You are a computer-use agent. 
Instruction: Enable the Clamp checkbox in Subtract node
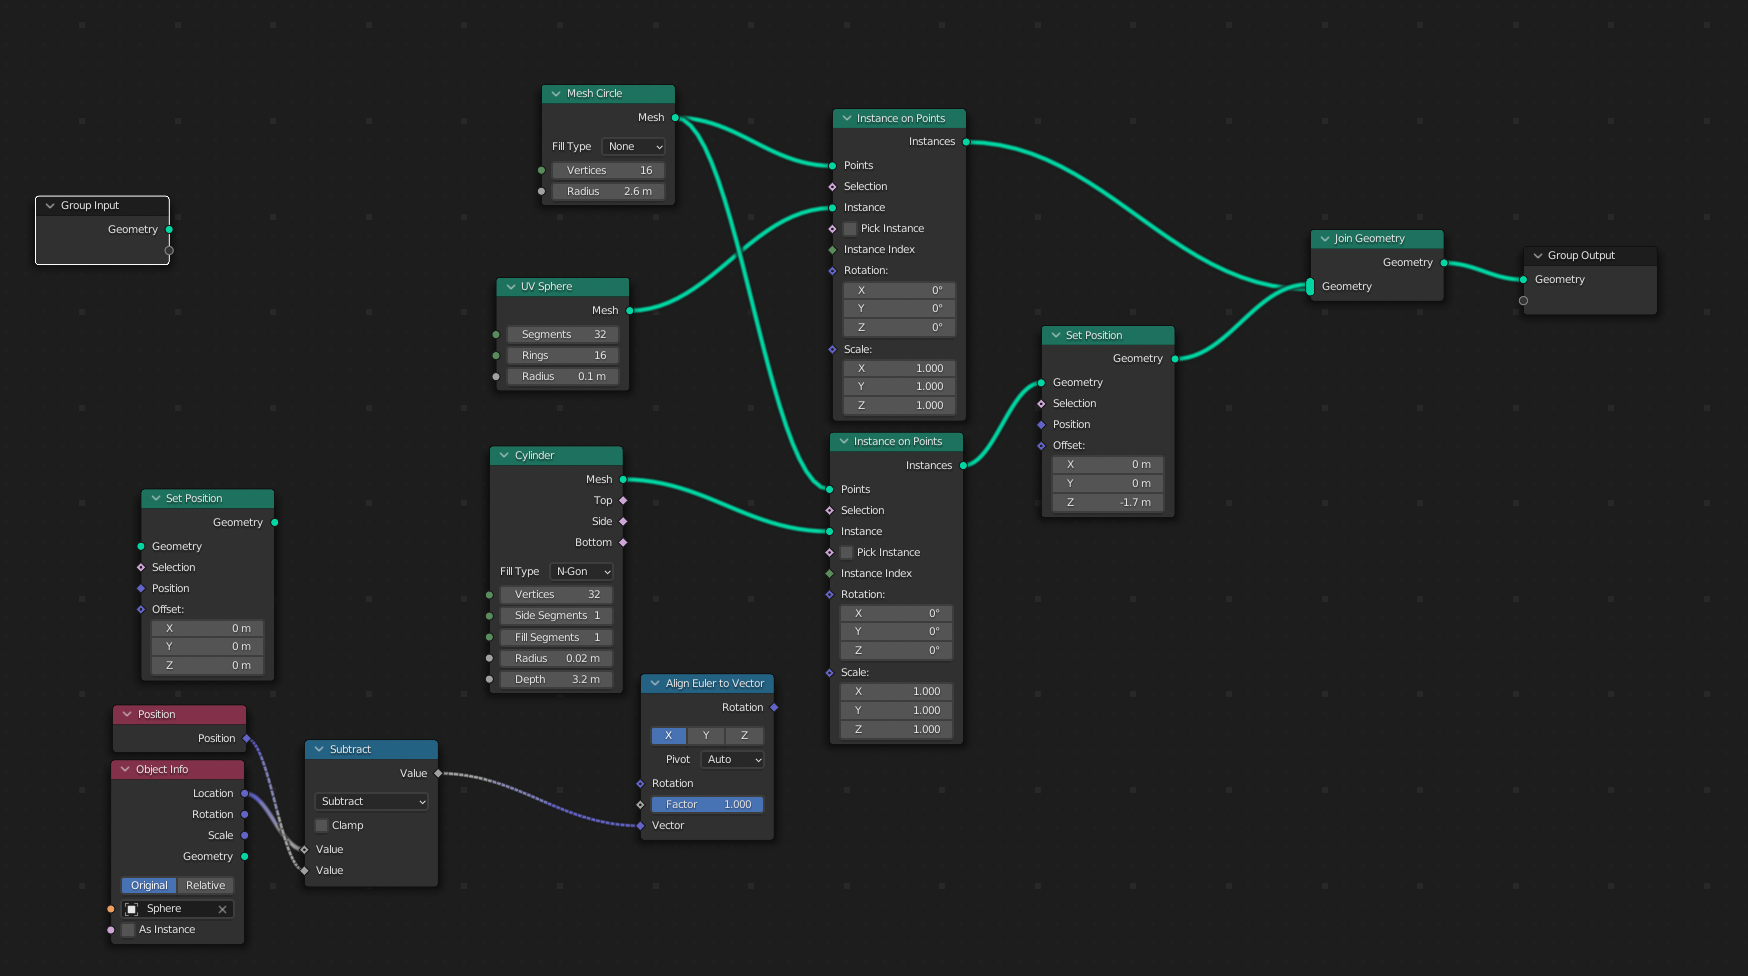322,826
